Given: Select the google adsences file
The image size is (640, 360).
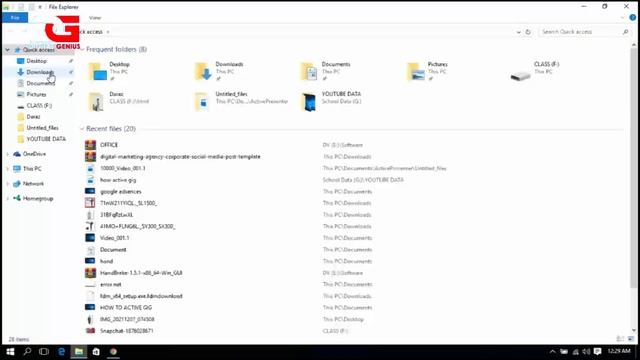Looking at the screenshot, I should point(120,191).
